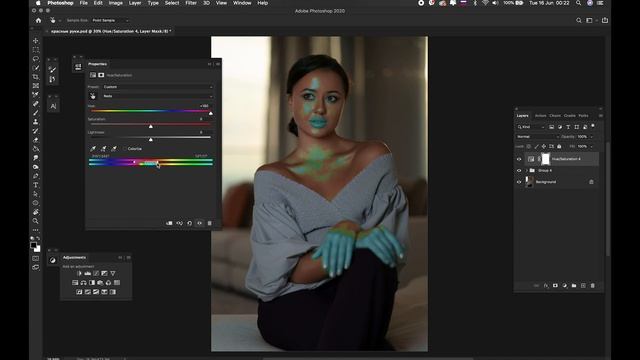The width and height of the screenshot is (640, 360).
Task: Toggle filter for pixel layers
Action: (x=551, y=127)
